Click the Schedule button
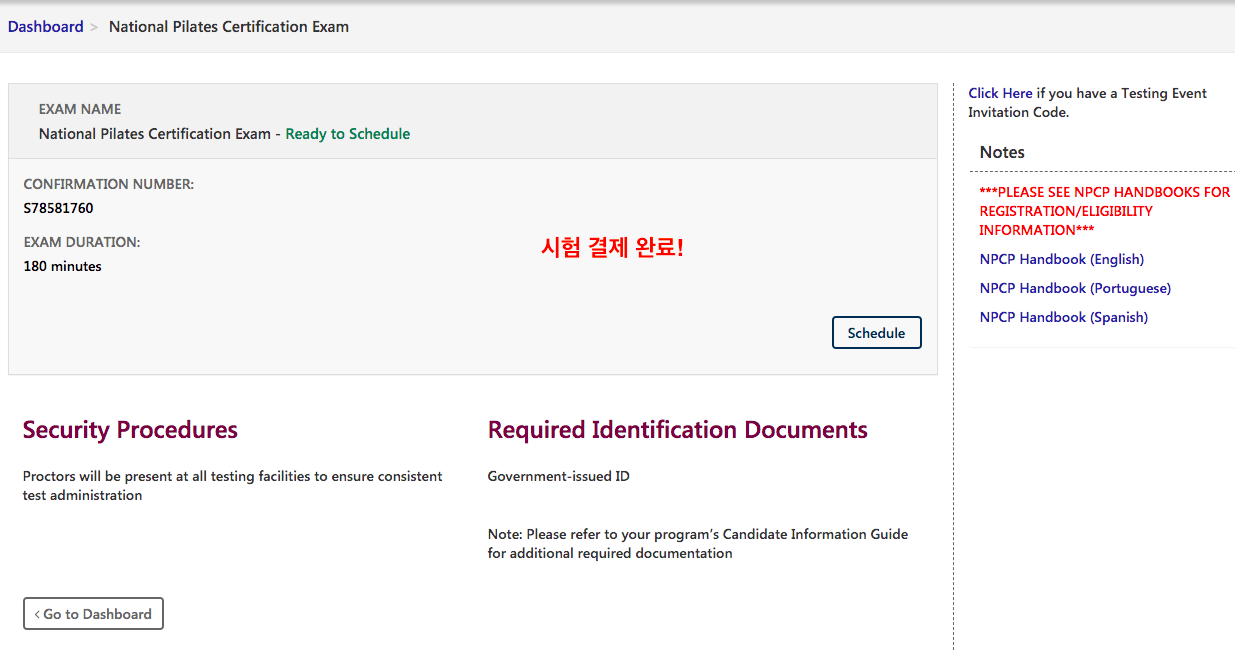The height and width of the screenshot is (658, 1235). (x=876, y=333)
